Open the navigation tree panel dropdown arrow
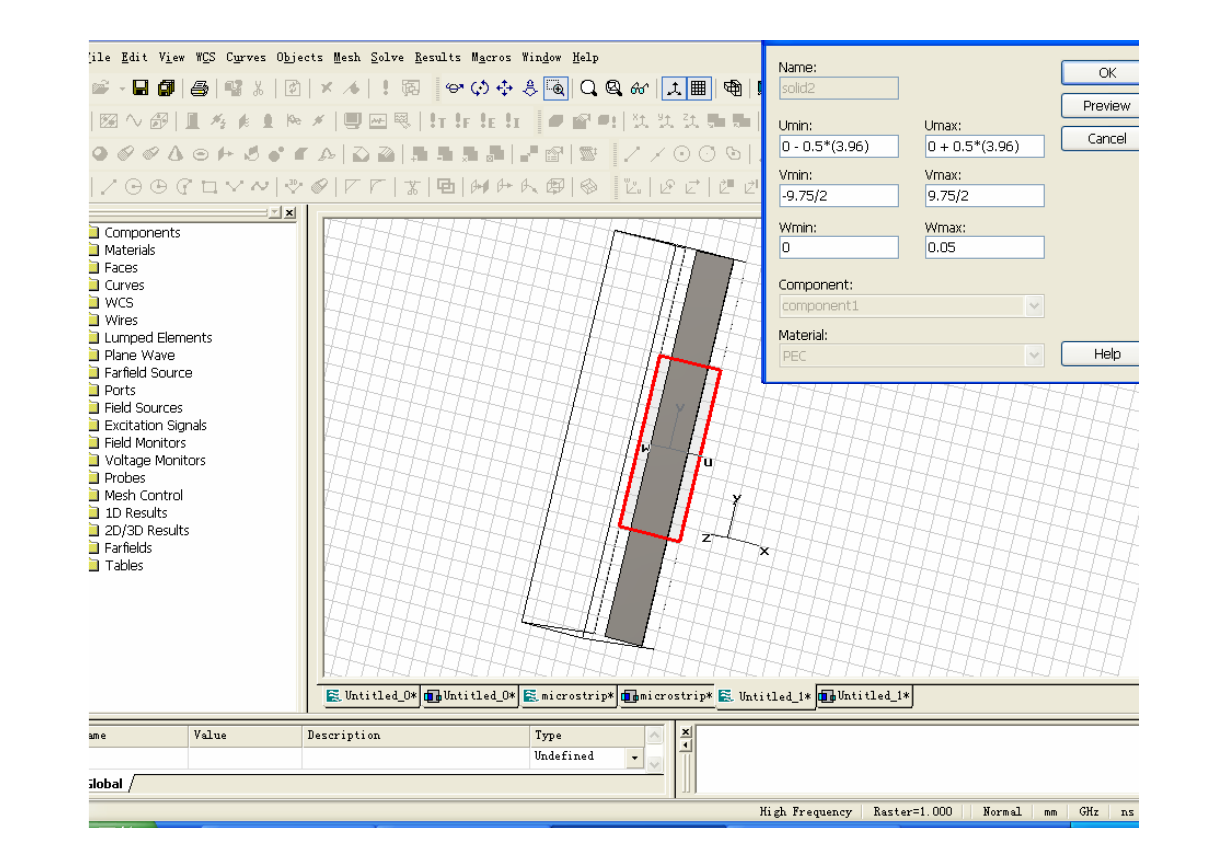 (x=274, y=213)
